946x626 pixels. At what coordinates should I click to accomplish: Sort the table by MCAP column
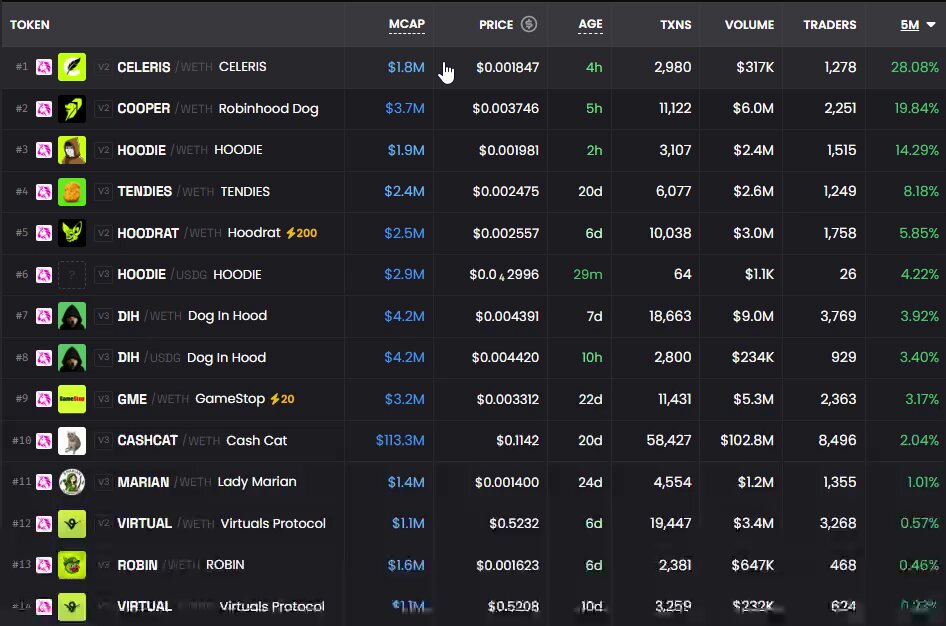tap(407, 24)
